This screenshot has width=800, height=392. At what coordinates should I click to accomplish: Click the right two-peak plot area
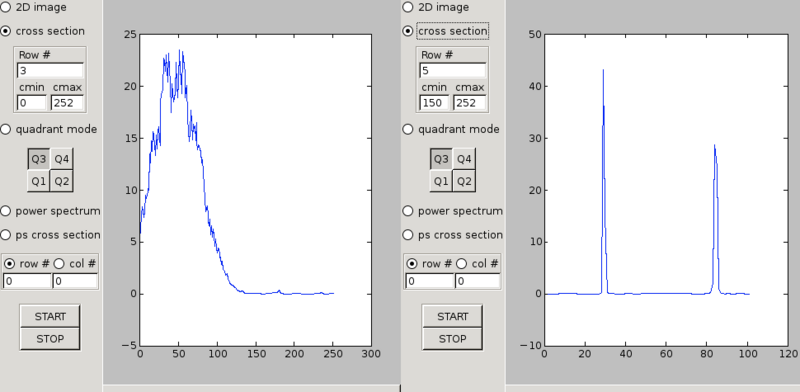[x=666, y=190]
